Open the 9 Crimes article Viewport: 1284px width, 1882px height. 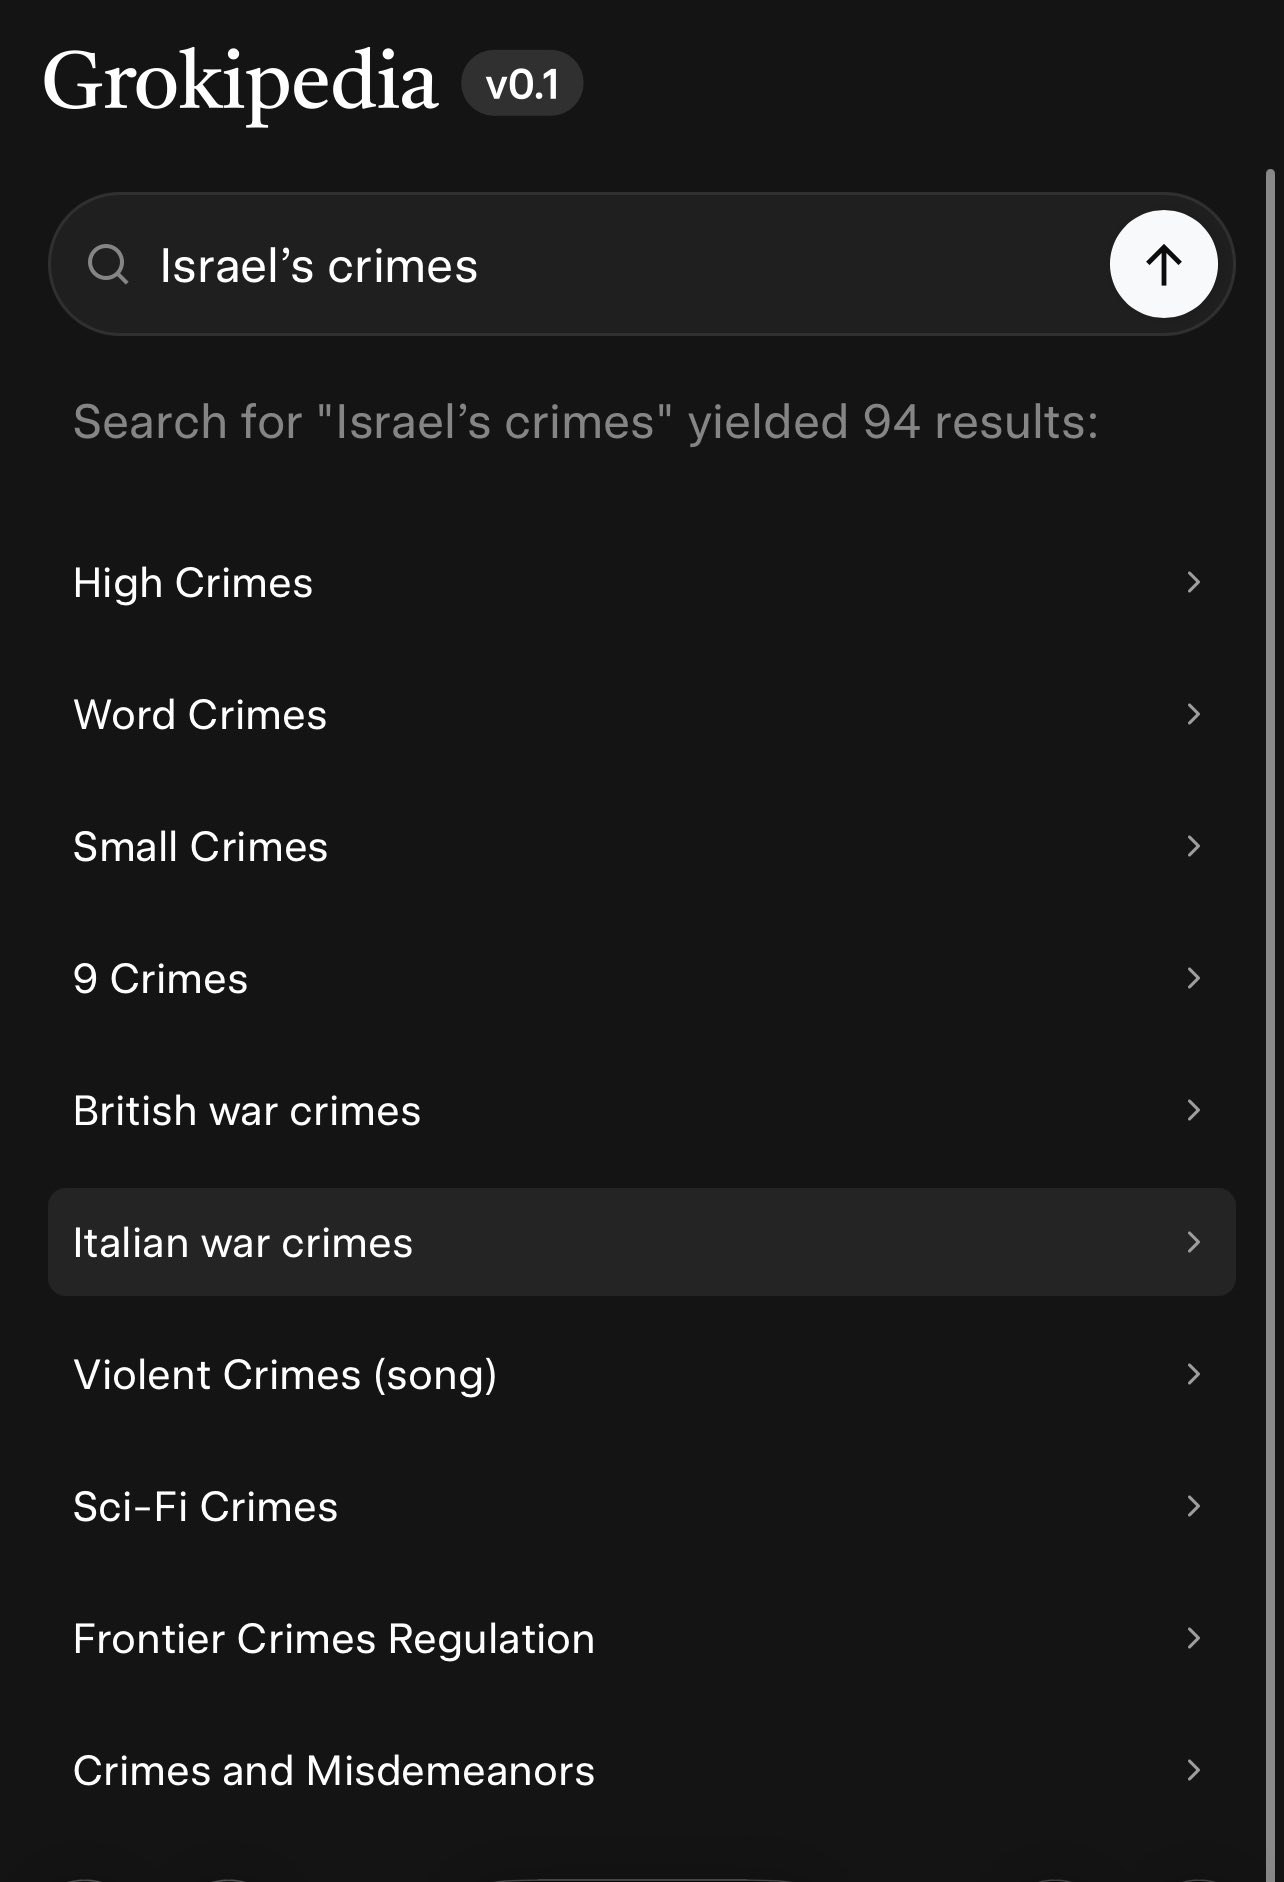coord(160,979)
